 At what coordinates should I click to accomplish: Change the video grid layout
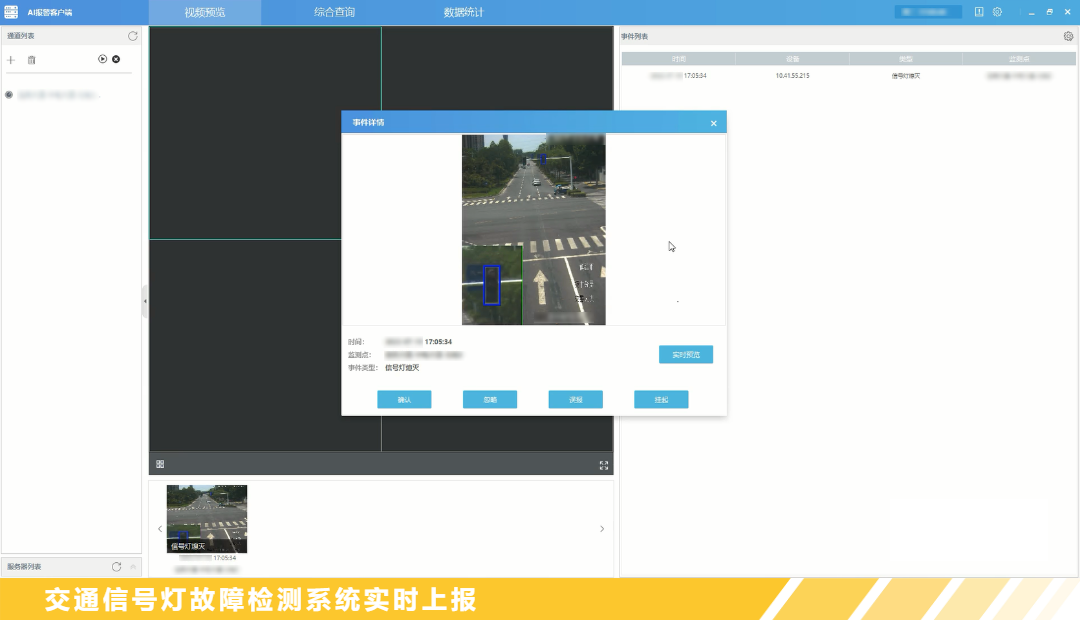[x=160, y=464]
